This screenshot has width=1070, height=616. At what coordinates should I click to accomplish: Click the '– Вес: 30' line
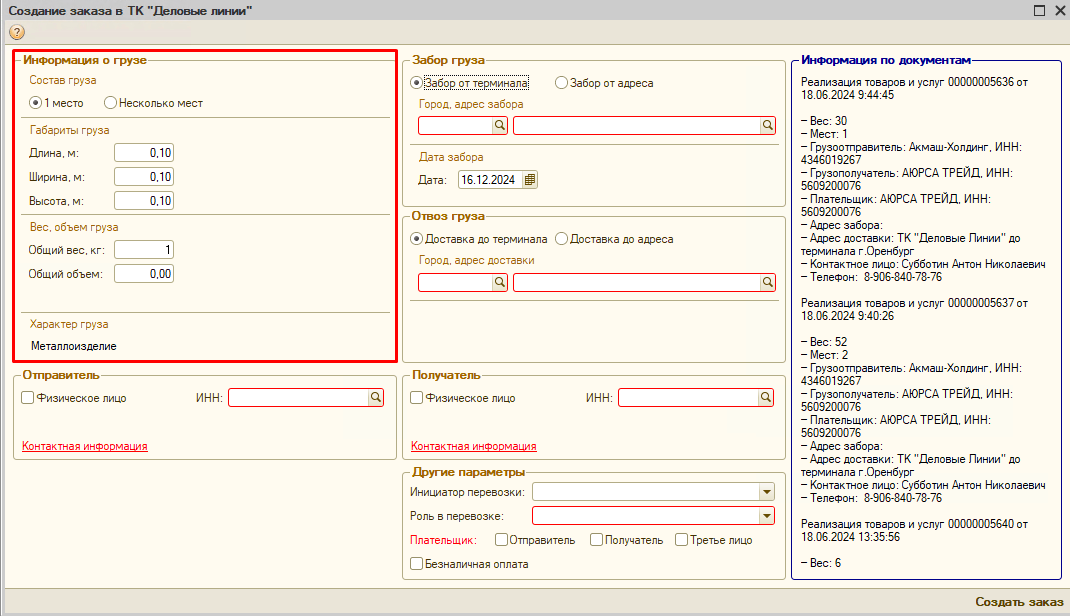click(x=824, y=121)
